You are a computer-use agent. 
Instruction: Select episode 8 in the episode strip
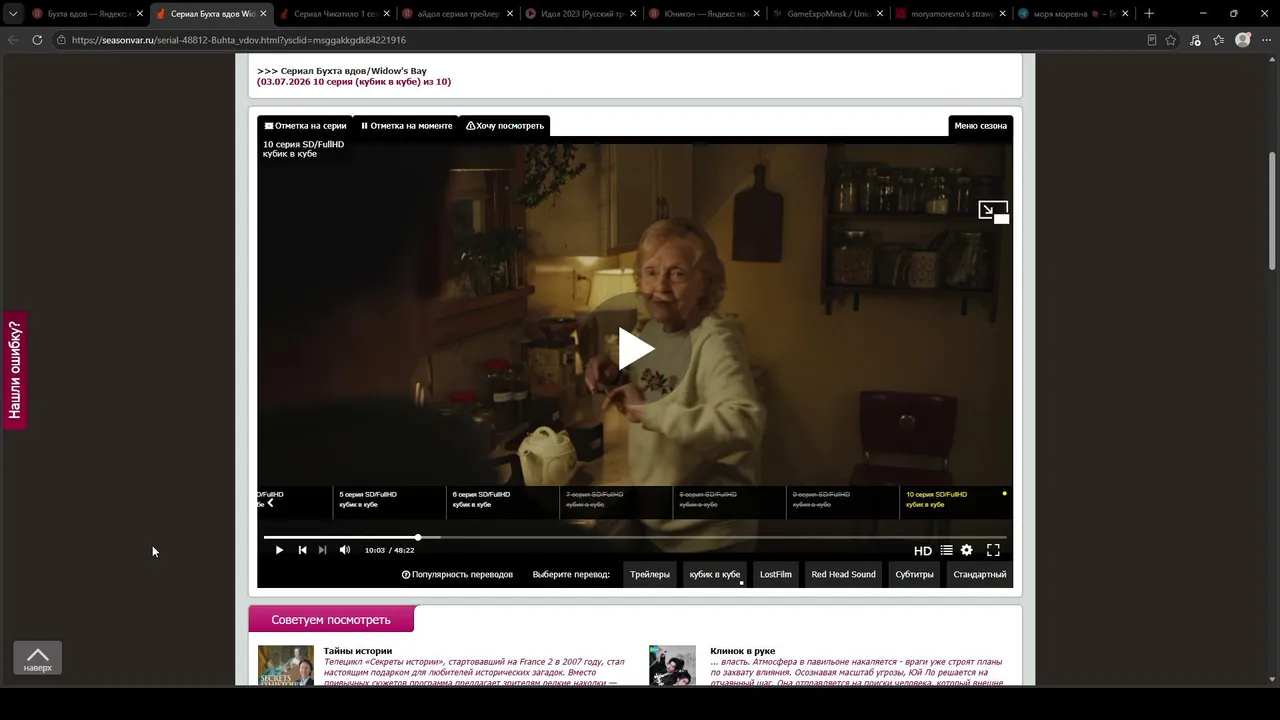pyautogui.click(x=729, y=502)
